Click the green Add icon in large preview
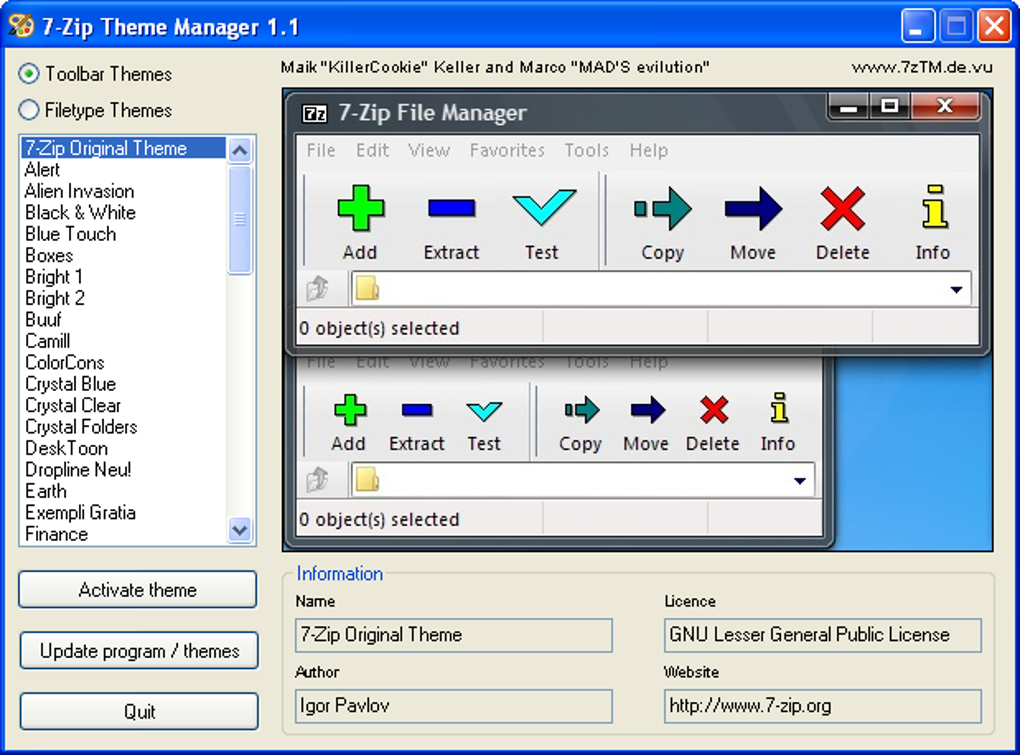This screenshot has width=1020, height=755. tap(360, 208)
